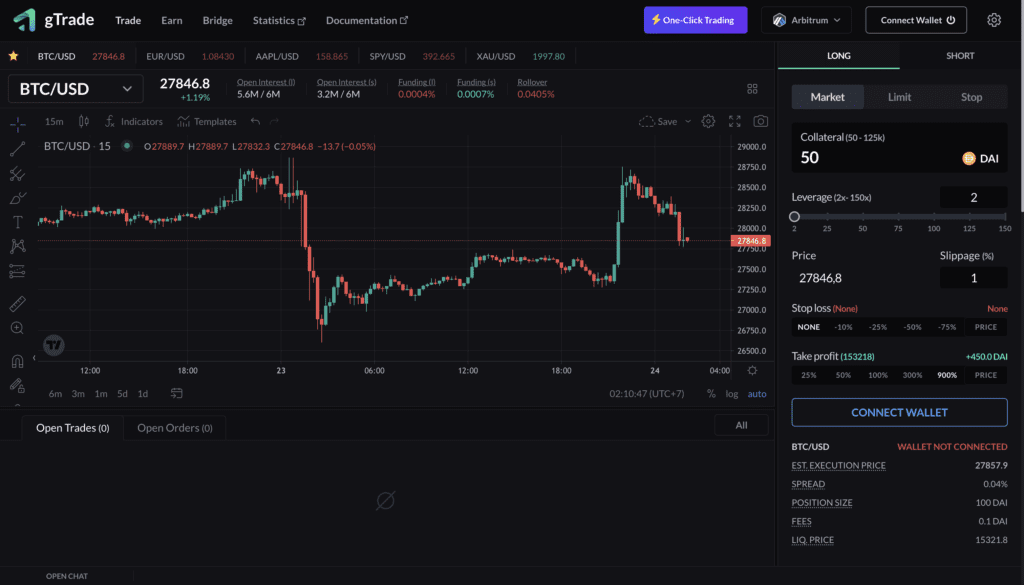Open the Documentation external link
This screenshot has height=585, width=1024.
click(367, 20)
